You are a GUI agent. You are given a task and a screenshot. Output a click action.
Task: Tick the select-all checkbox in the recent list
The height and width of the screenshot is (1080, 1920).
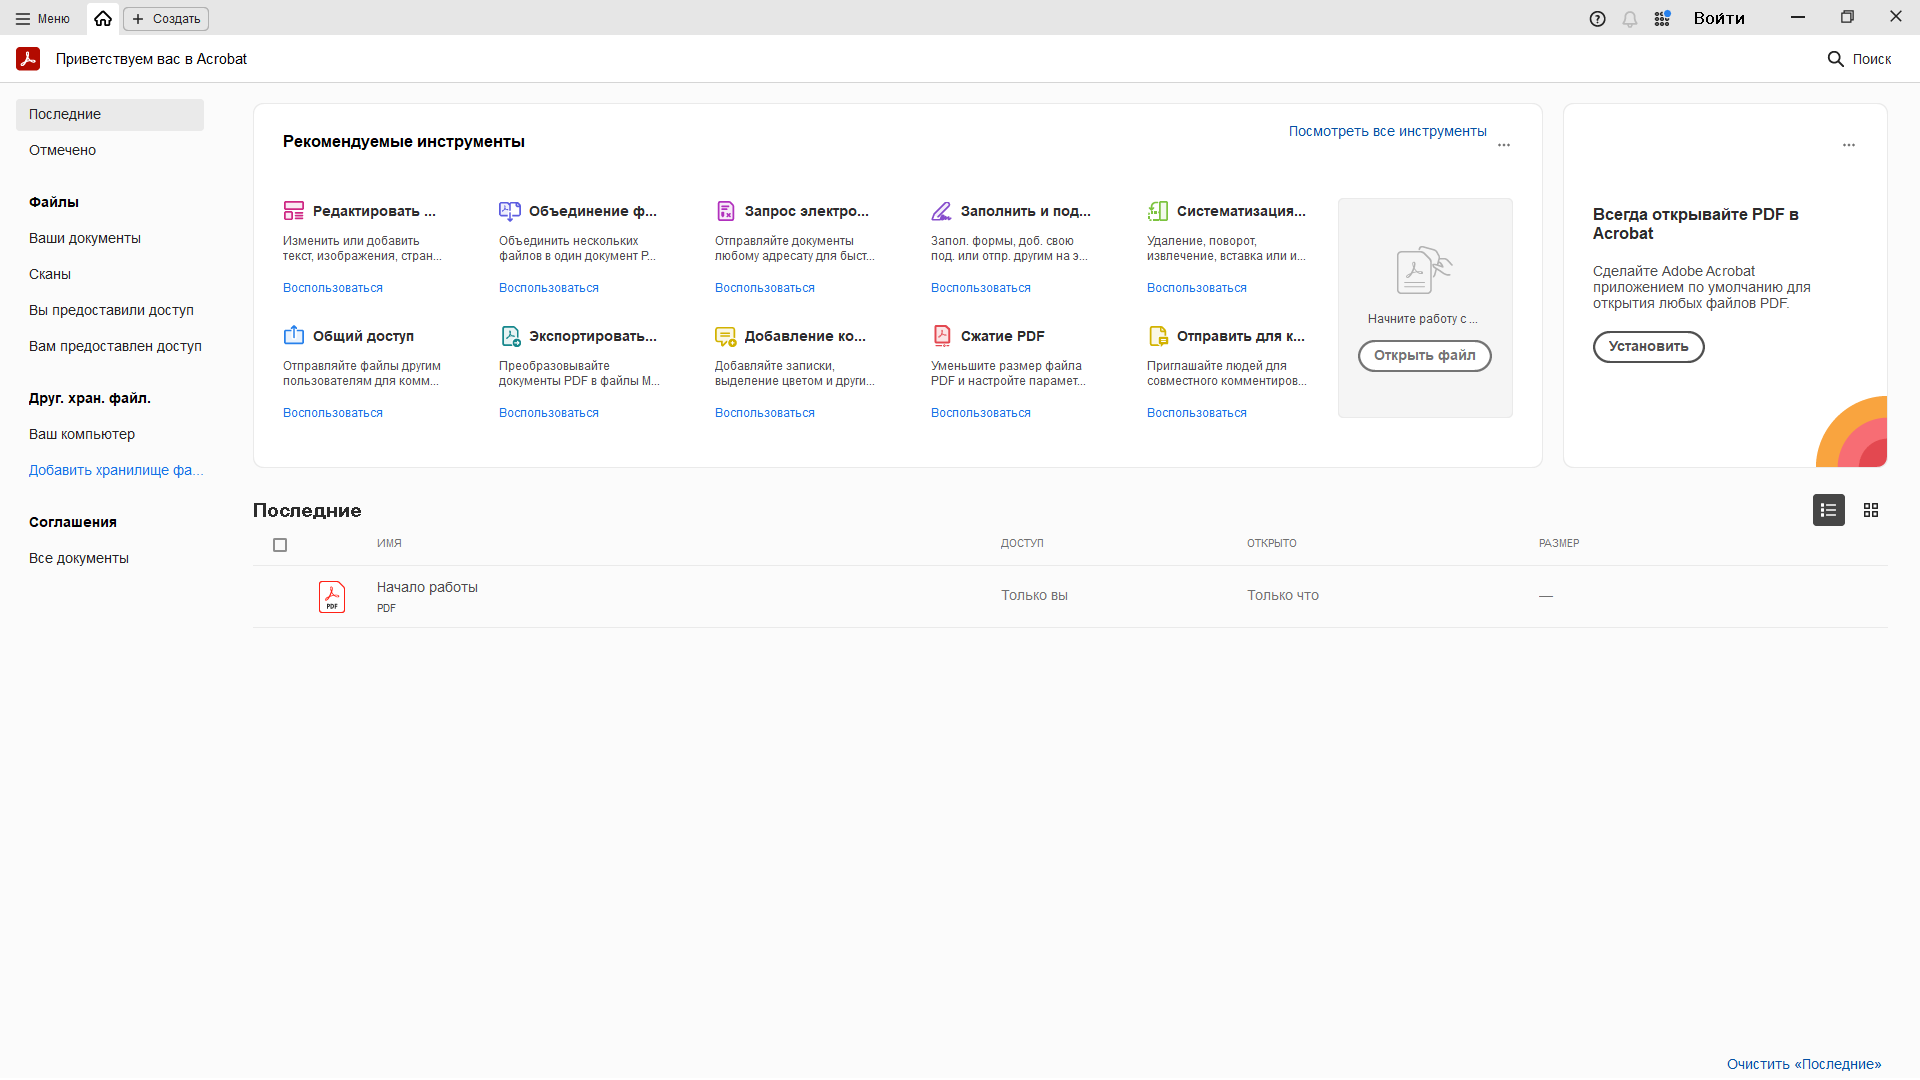(280, 545)
